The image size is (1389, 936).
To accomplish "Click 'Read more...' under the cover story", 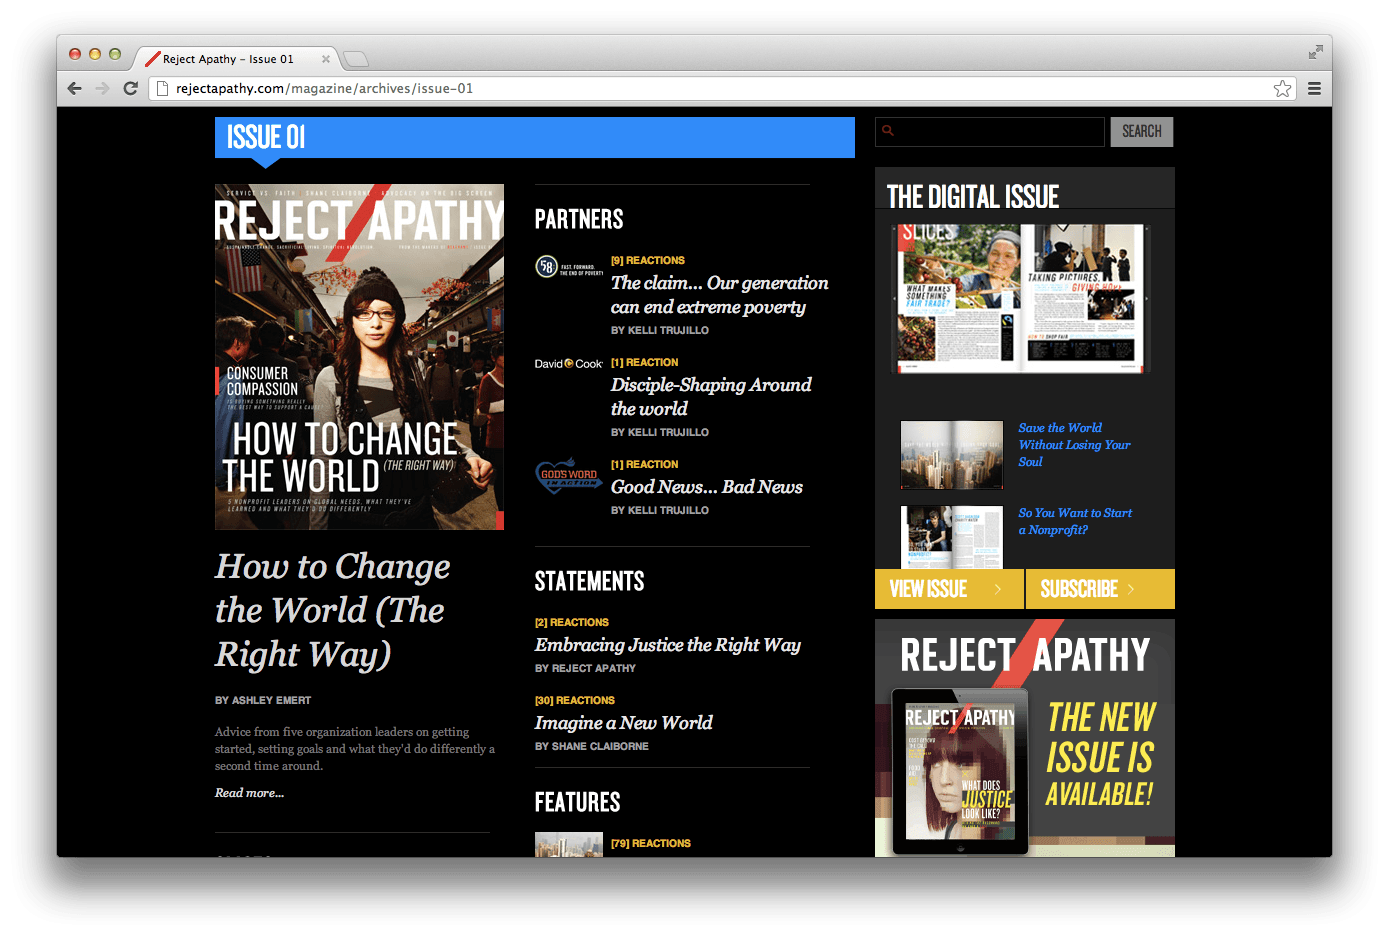I will point(249,793).
